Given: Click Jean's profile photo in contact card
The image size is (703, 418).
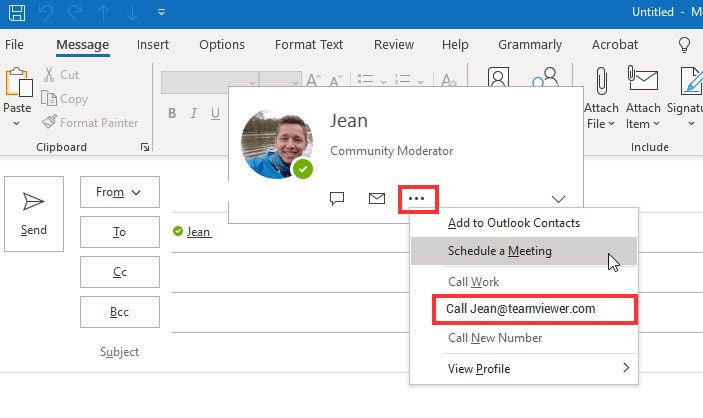Looking at the screenshot, I should pos(277,144).
